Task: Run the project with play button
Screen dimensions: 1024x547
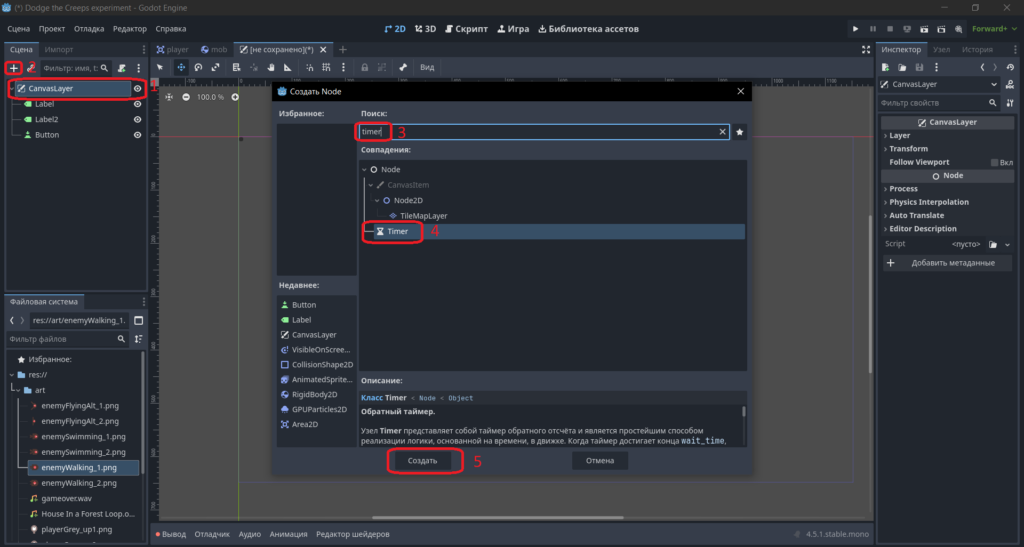Action: [855, 29]
